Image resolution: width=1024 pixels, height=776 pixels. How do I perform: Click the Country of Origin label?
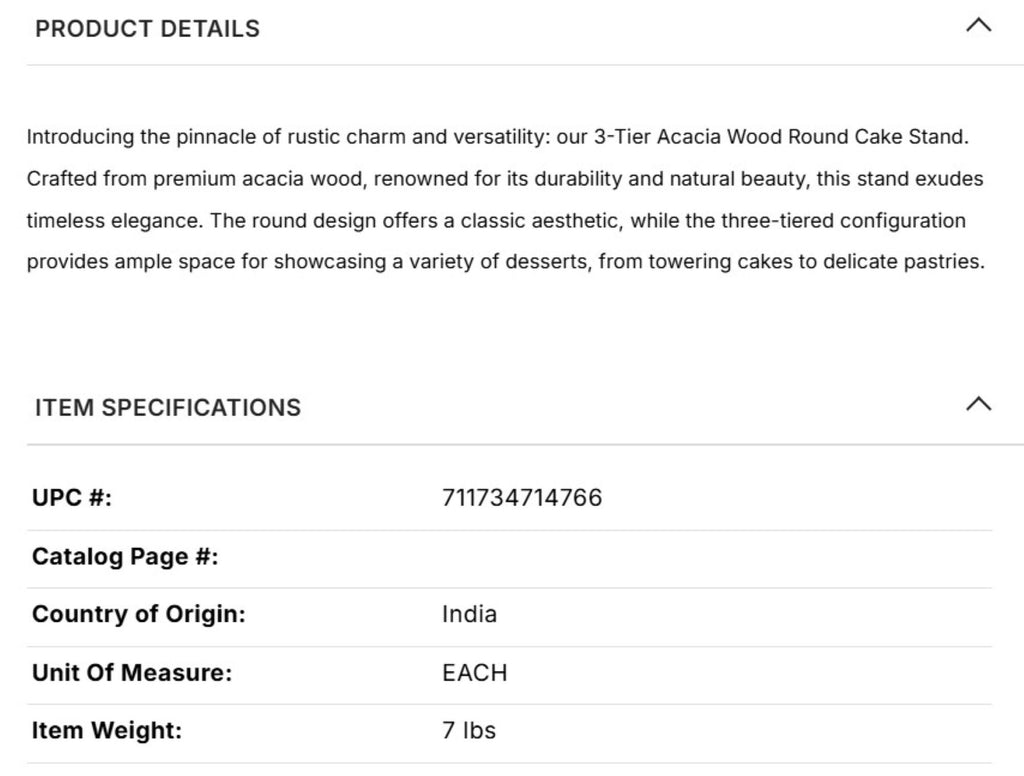tap(138, 614)
